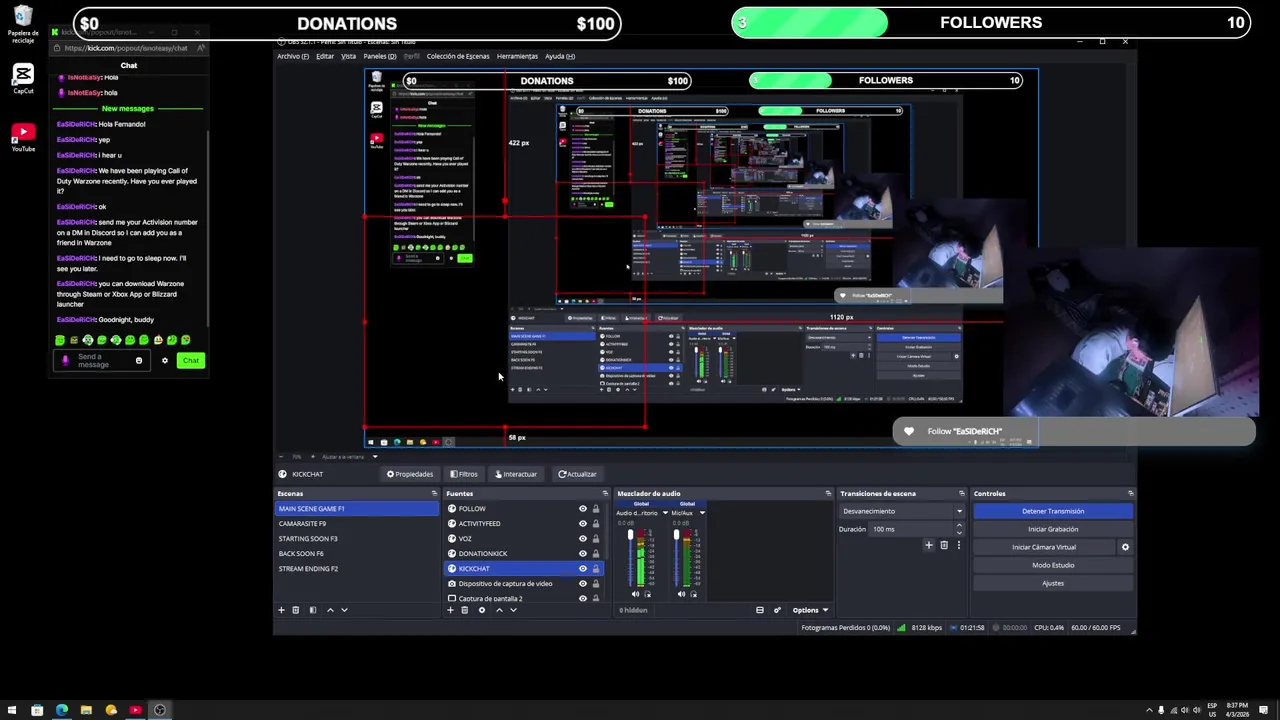Move selected source down in Fuentes
Image resolution: width=1280 pixels, height=720 pixels.
point(513,610)
